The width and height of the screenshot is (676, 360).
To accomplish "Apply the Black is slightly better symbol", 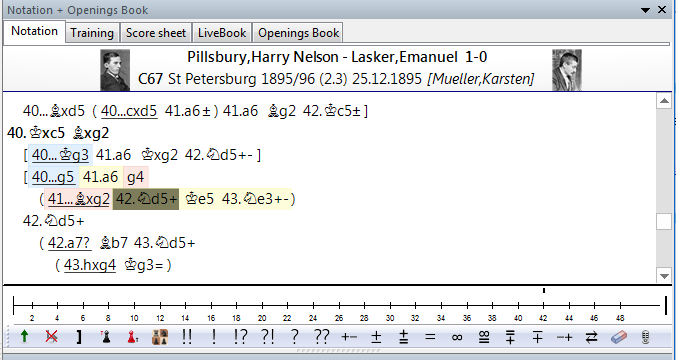I will (x=510, y=337).
